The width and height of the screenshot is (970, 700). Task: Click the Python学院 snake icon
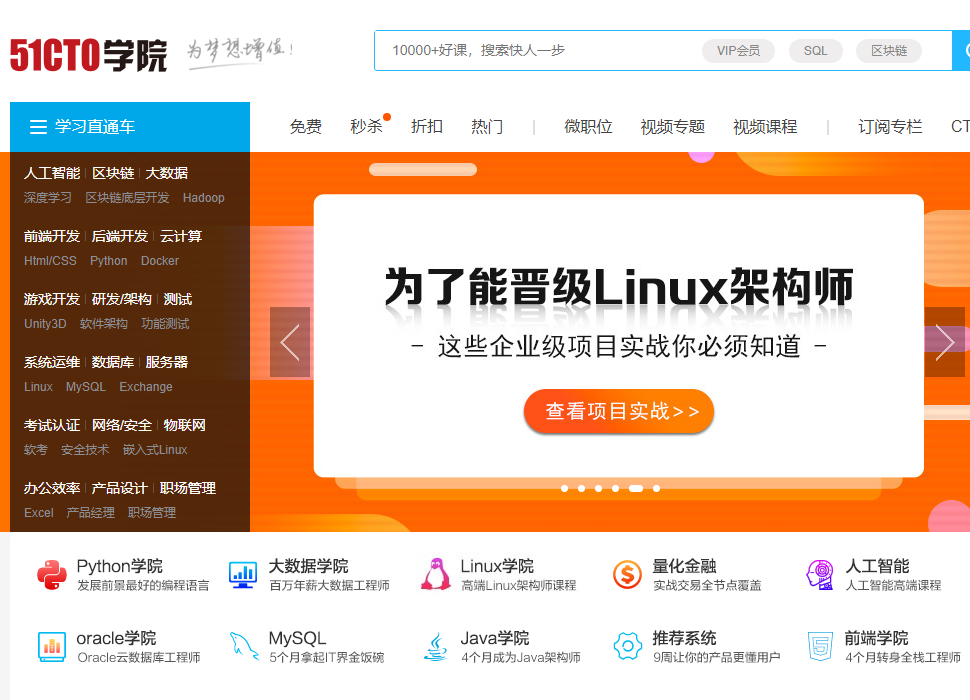point(52,574)
